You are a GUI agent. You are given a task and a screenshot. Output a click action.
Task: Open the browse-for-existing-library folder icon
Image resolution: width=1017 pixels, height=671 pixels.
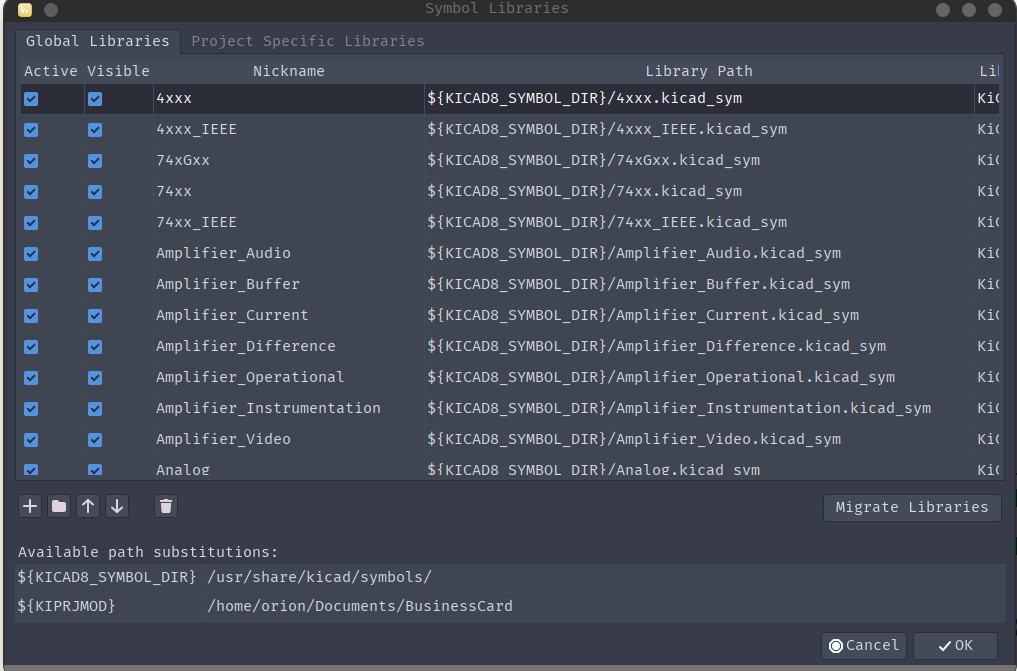tap(58, 506)
